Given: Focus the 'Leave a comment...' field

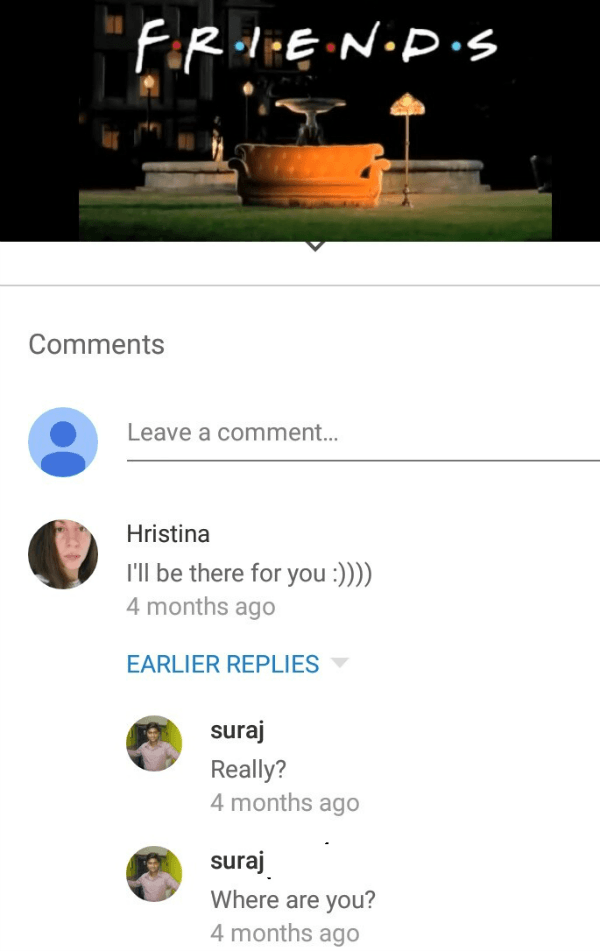Looking at the screenshot, I should point(363,434).
